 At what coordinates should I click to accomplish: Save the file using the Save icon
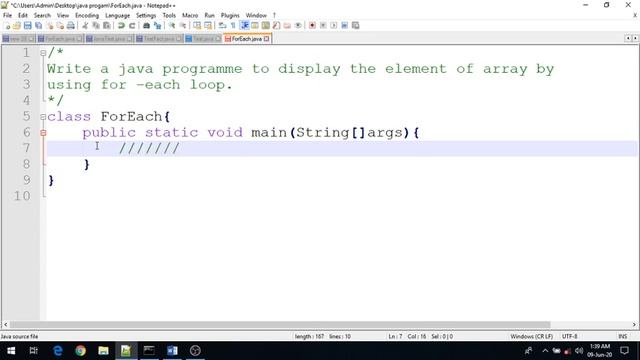pos(27,26)
